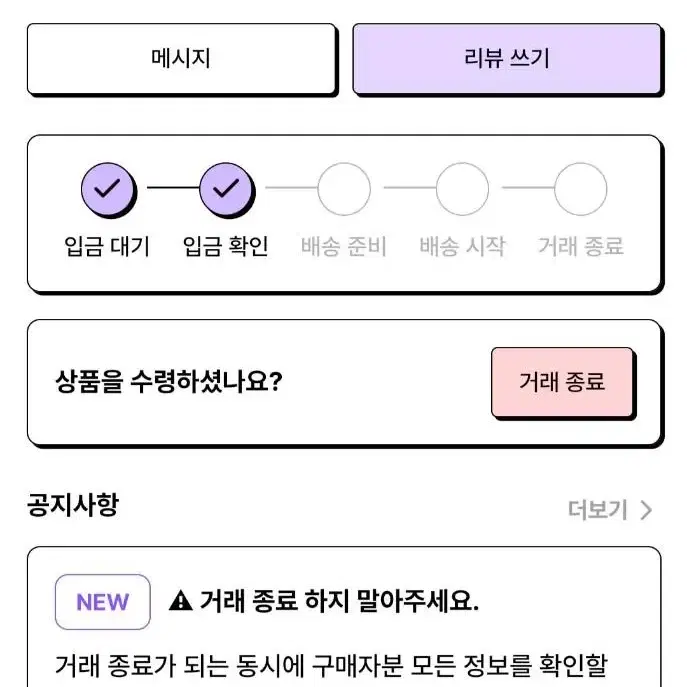Open the 거래 종료 하지 말아주세요 notice title

pyautogui.click(x=339, y=600)
